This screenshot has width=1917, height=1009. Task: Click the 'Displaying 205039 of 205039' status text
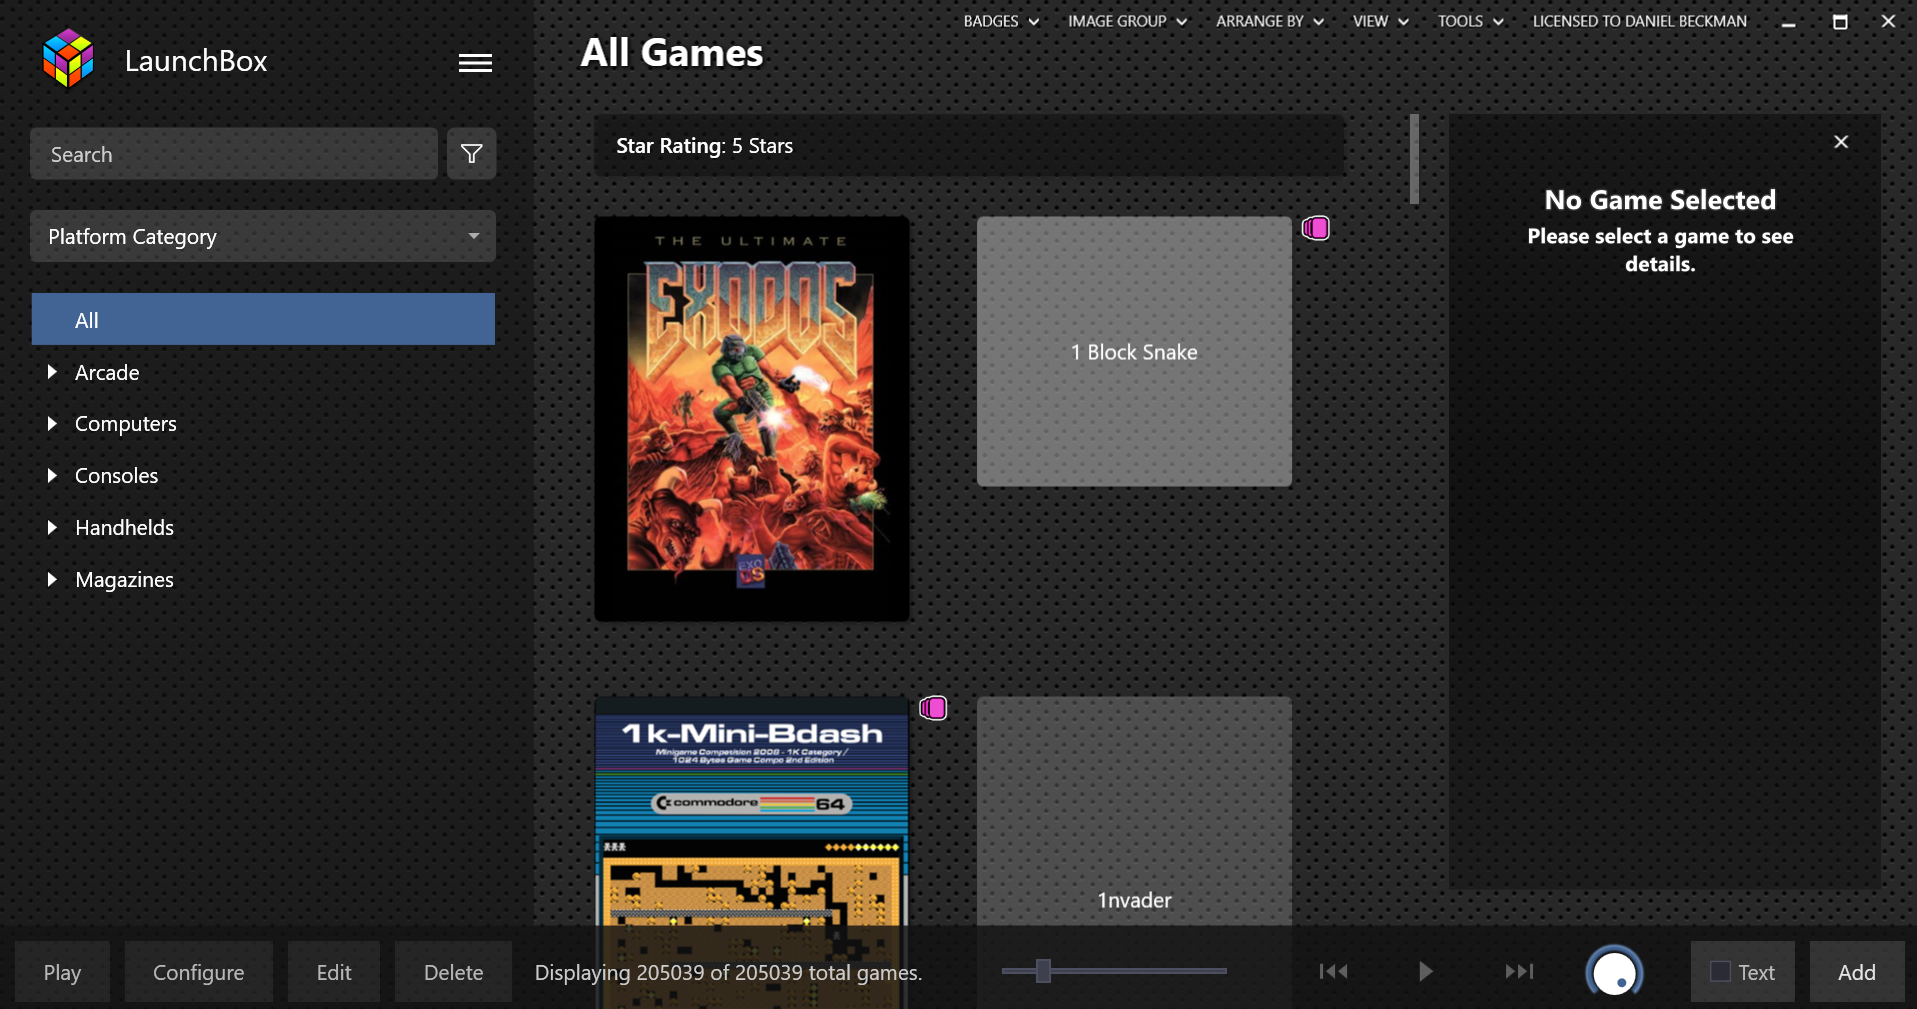click(728, 972)
